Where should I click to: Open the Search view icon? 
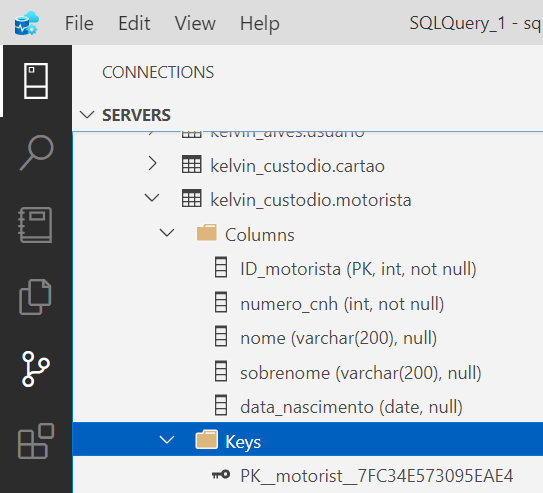pos(36,153)
